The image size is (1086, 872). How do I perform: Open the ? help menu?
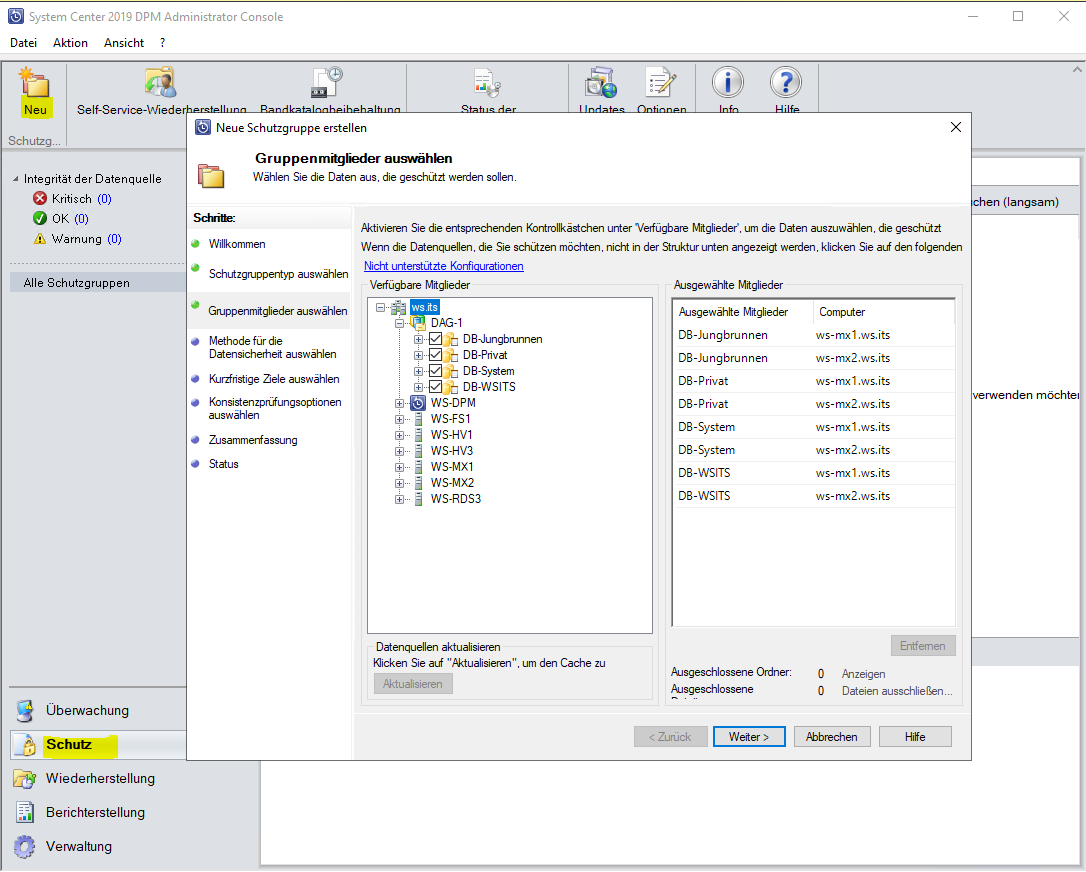[162, 43]
